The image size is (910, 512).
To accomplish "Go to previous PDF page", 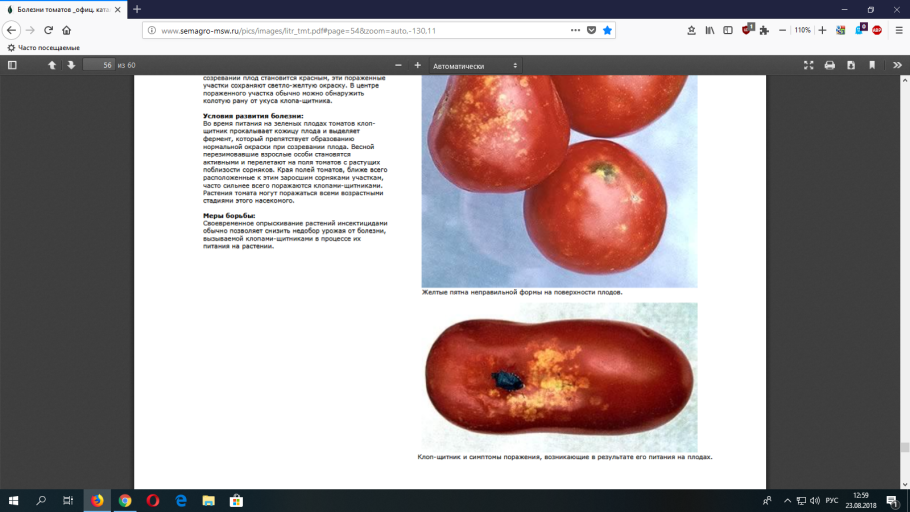I will [x=52, y=65].
